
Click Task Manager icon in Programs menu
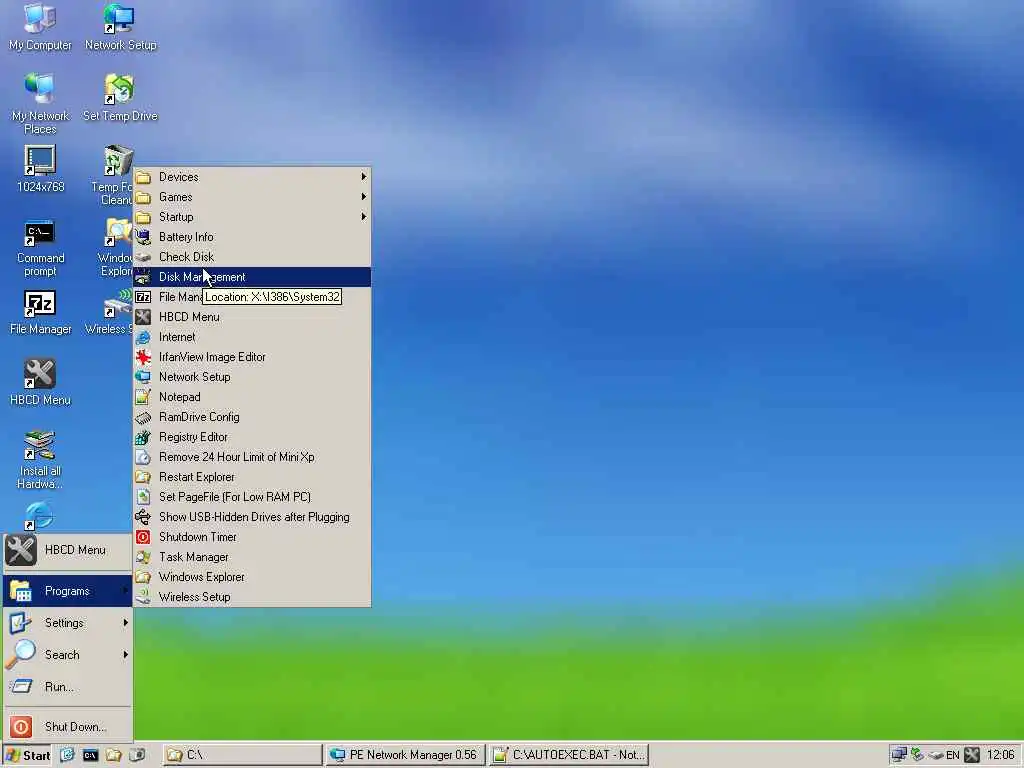tap(143, 557)
